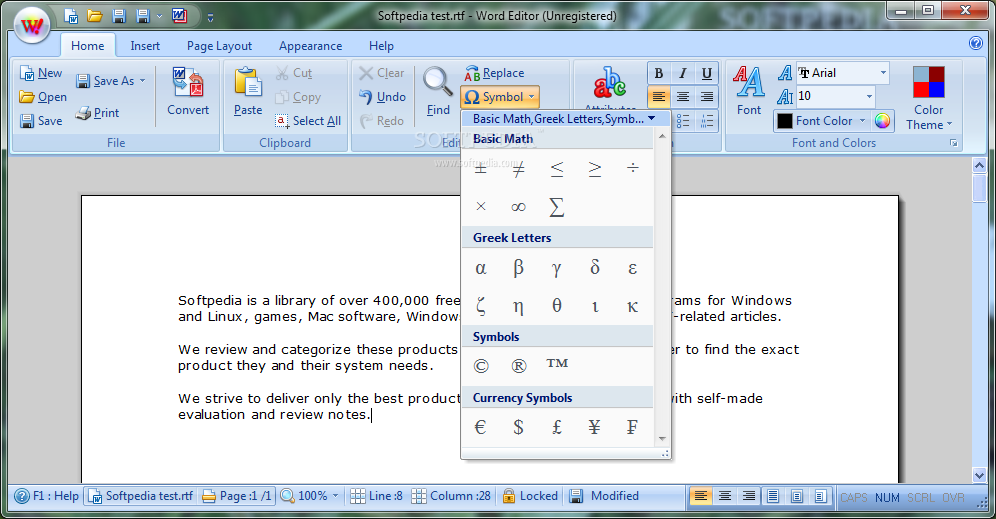Click the symbol panel scroll-down arrow
996x519 pixels.
coord(662,438)
